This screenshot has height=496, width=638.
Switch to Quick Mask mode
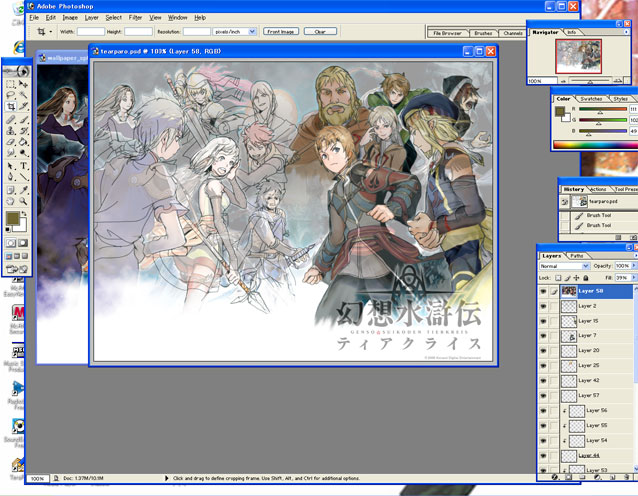point(23,243)
